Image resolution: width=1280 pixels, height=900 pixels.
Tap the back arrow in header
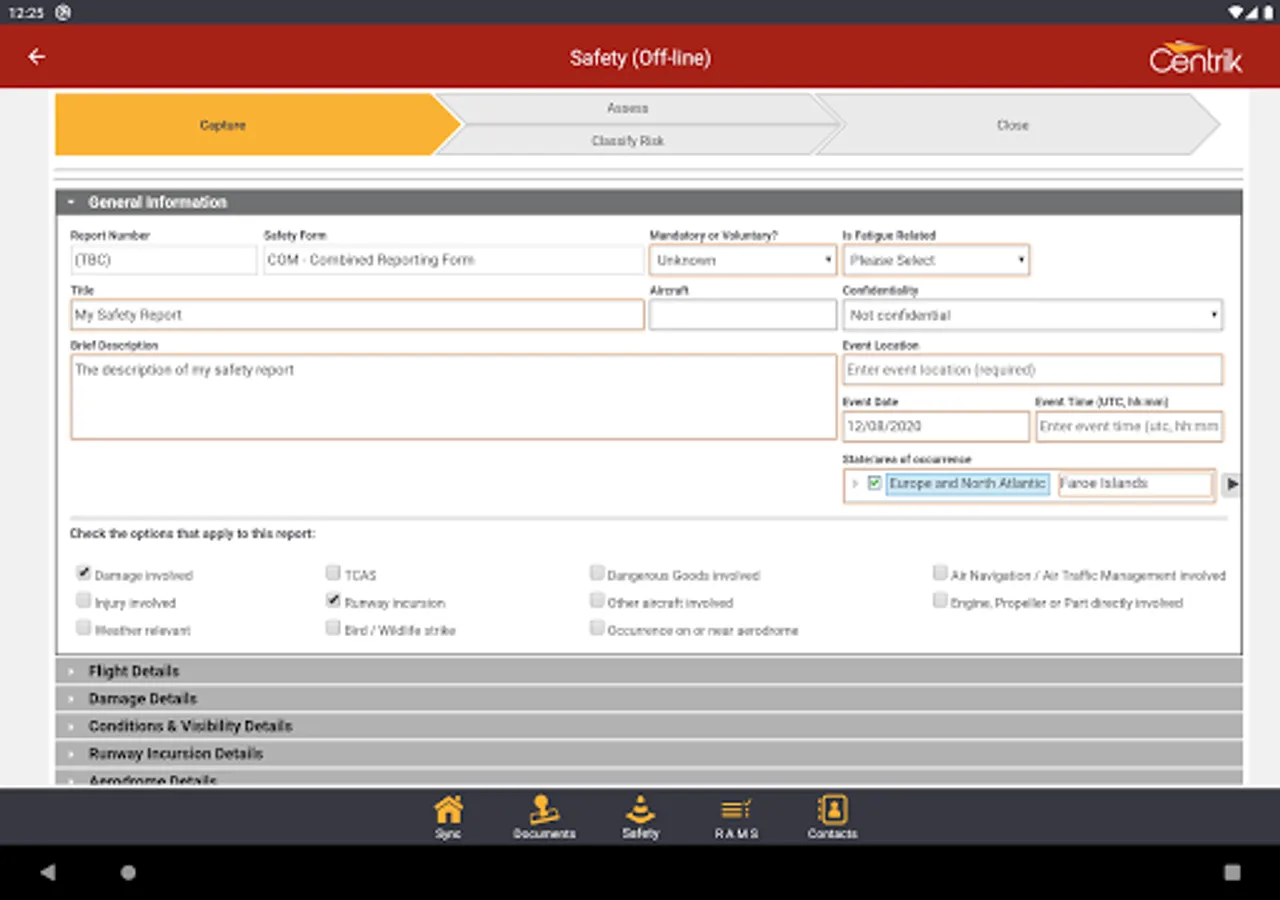point(37,57)
